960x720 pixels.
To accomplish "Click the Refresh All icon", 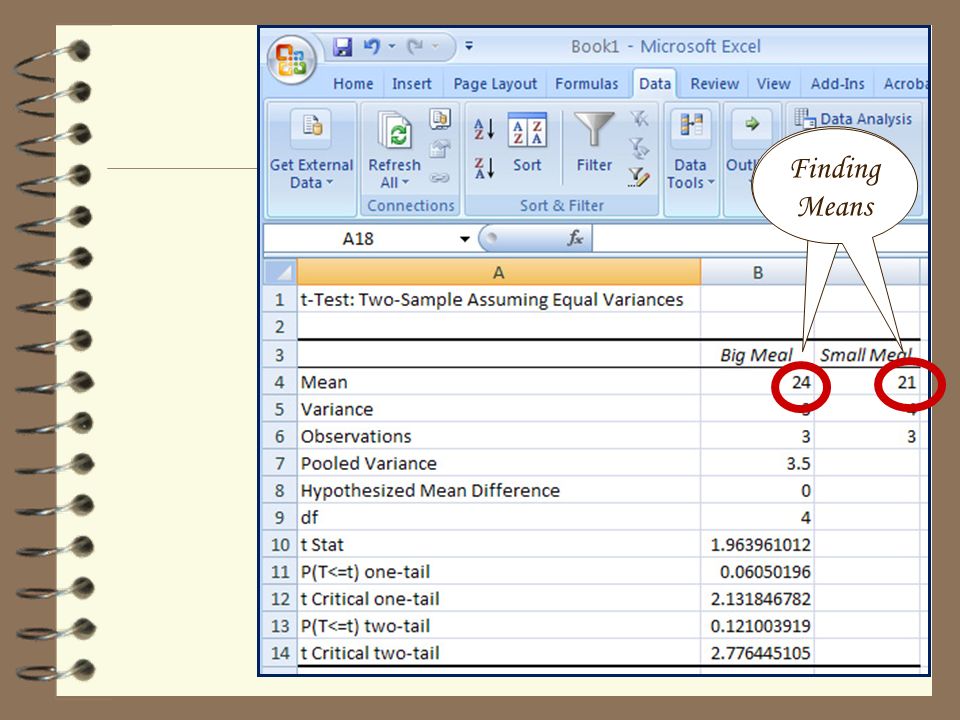I will [394, 132].
